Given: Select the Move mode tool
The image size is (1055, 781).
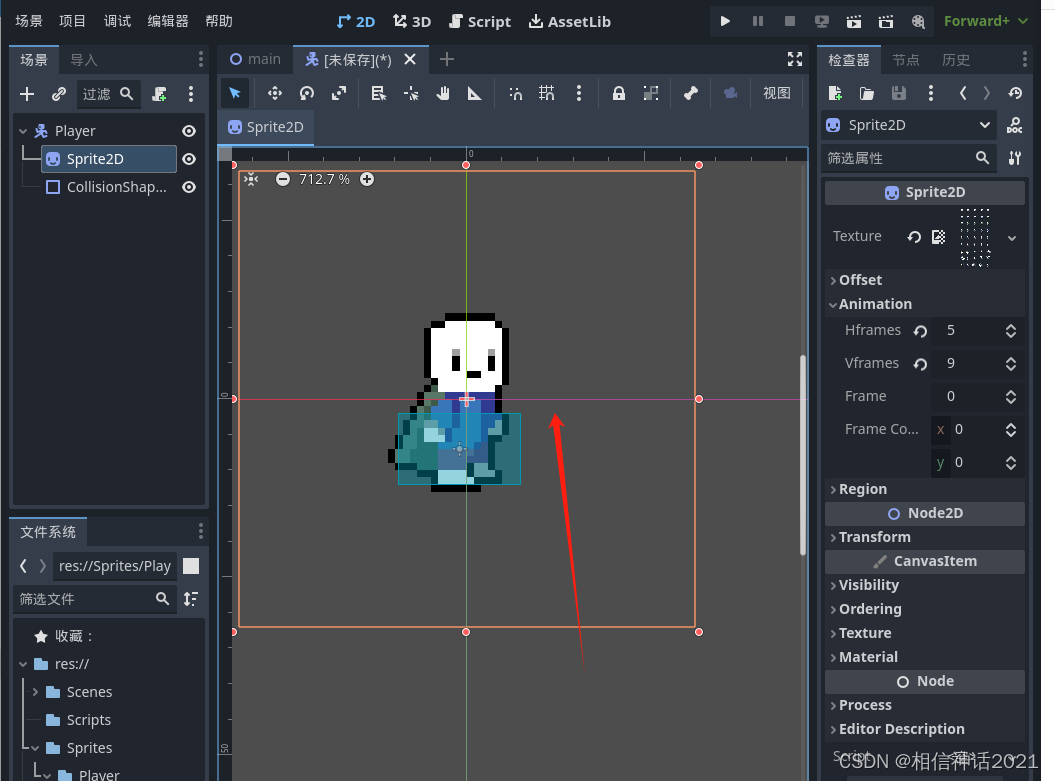Looking at the screenshot, I should (x=274, y=93).
